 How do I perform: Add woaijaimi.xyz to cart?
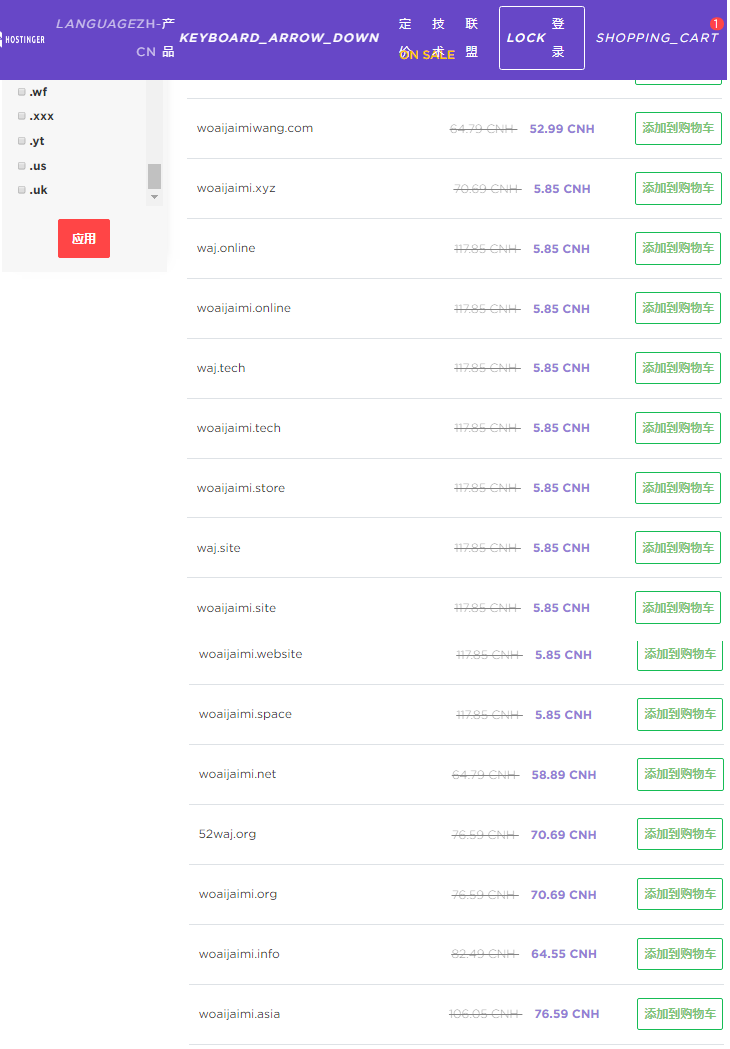(678, 188)
